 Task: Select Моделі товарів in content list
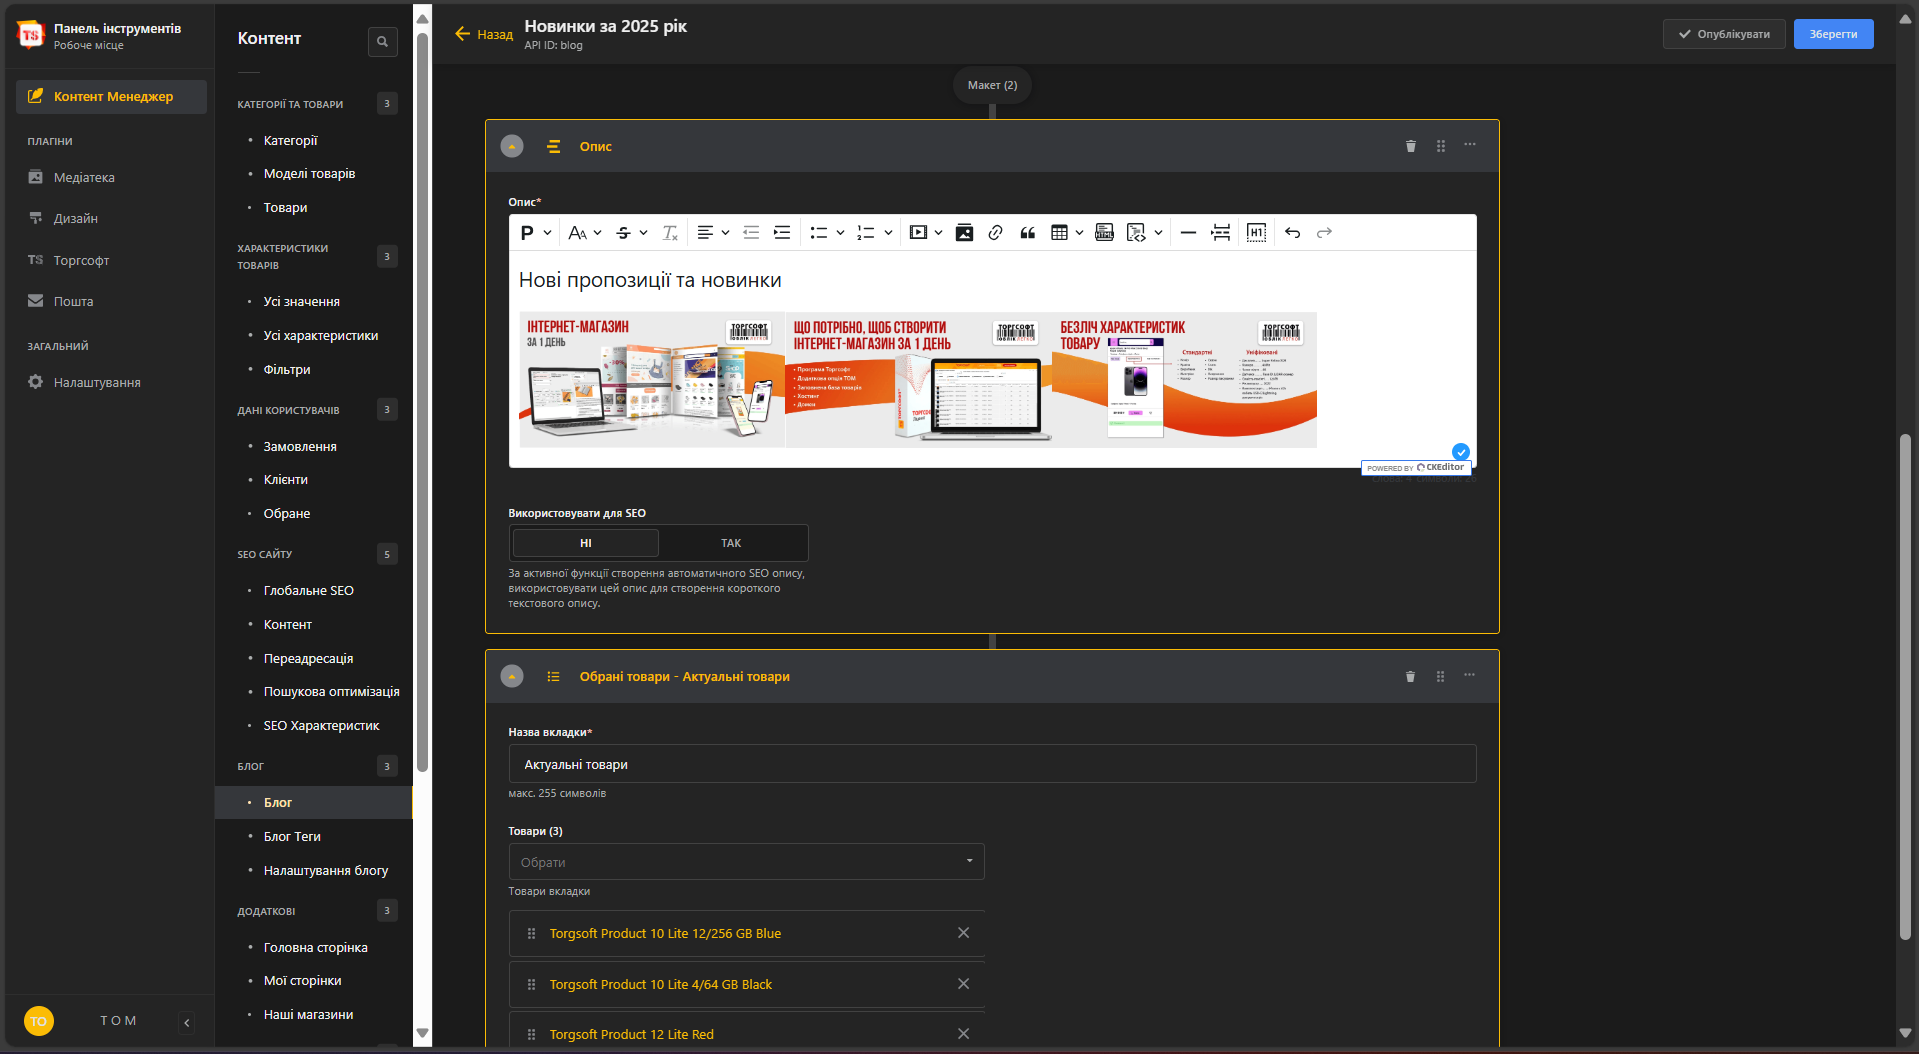[309, 173]
